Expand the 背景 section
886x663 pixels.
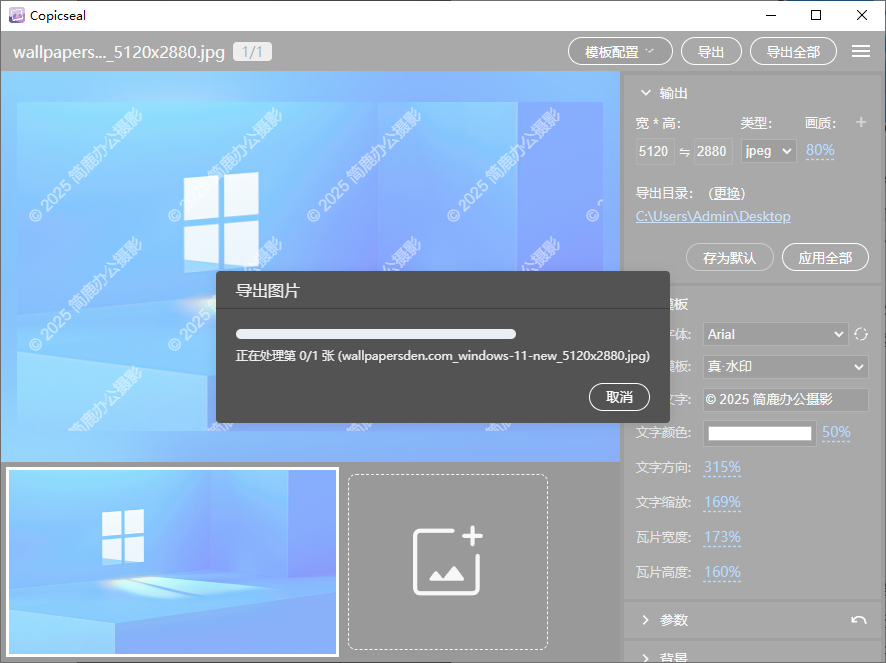point(646,657)
